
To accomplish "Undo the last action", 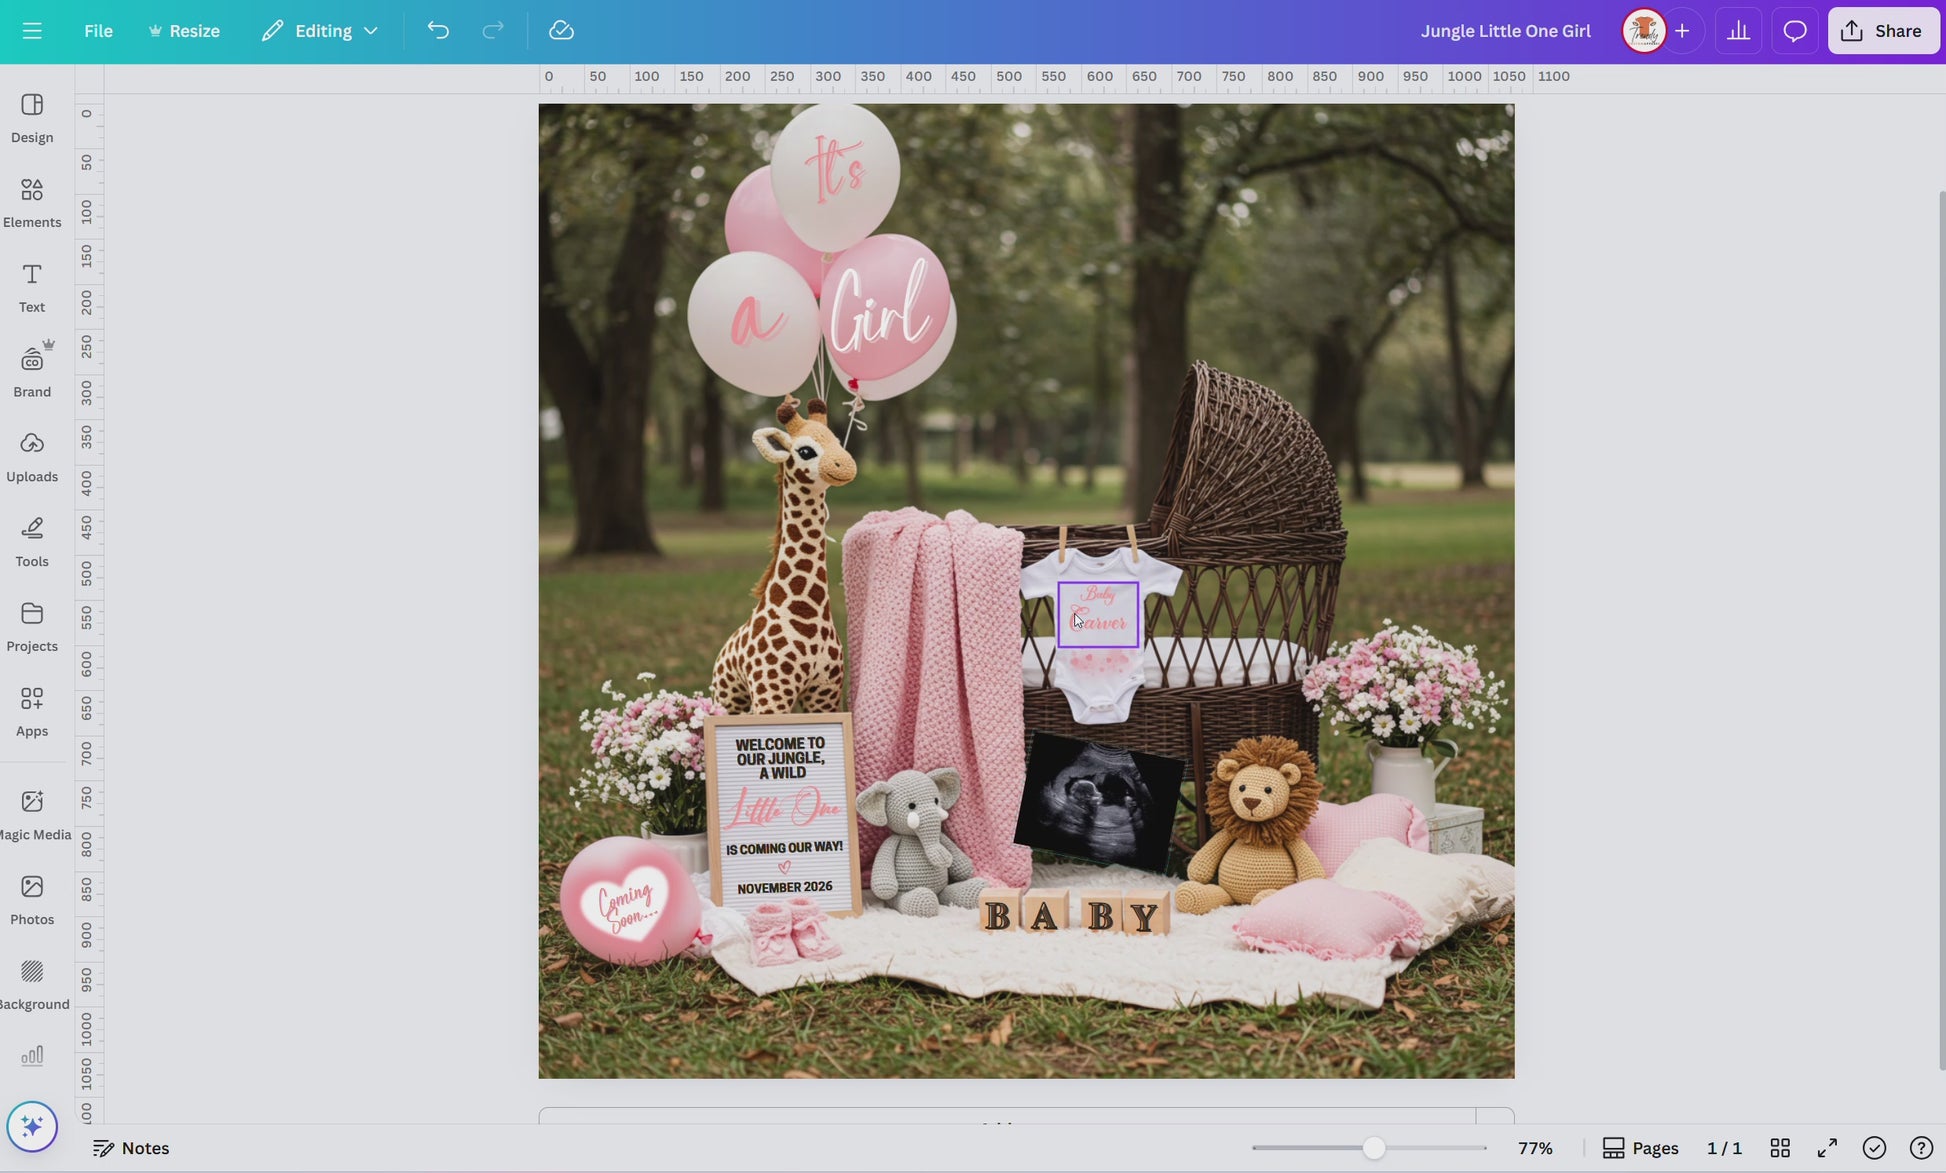I will [x=438, y=31].
